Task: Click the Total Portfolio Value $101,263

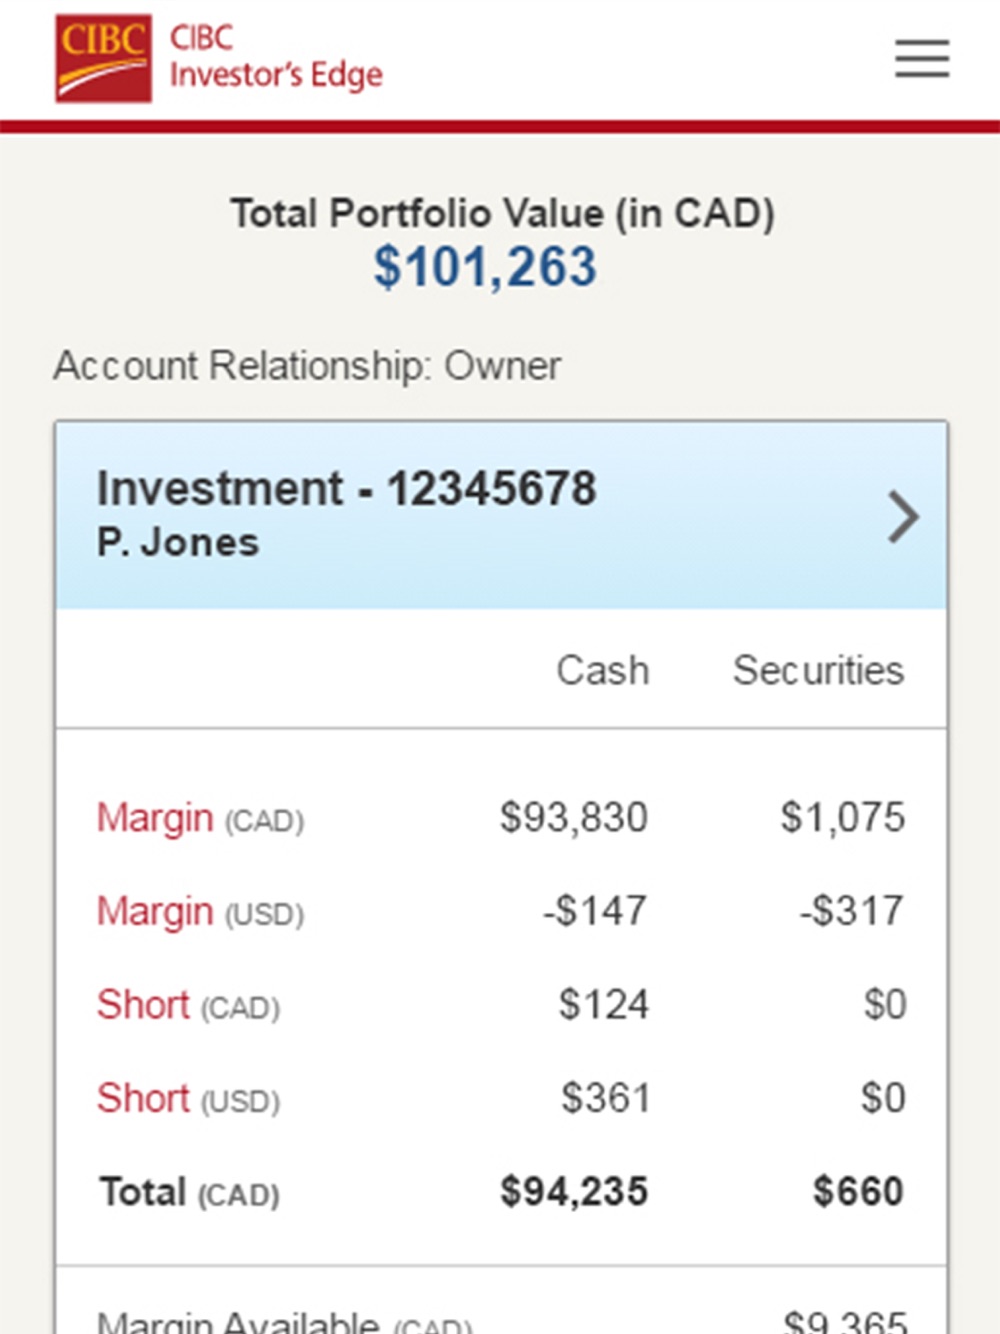Action: point(485,267)
